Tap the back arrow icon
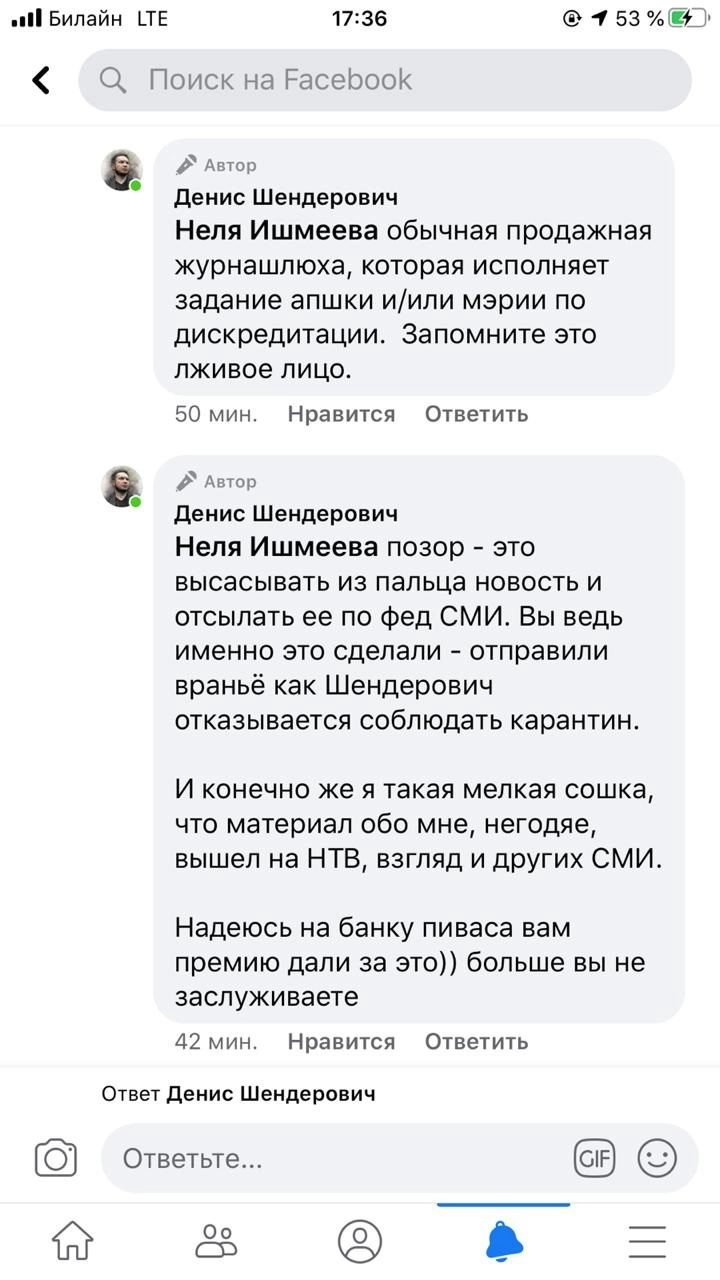This screenshot has width=720, height=1280. pyautogui.click(x=41, y=80)
